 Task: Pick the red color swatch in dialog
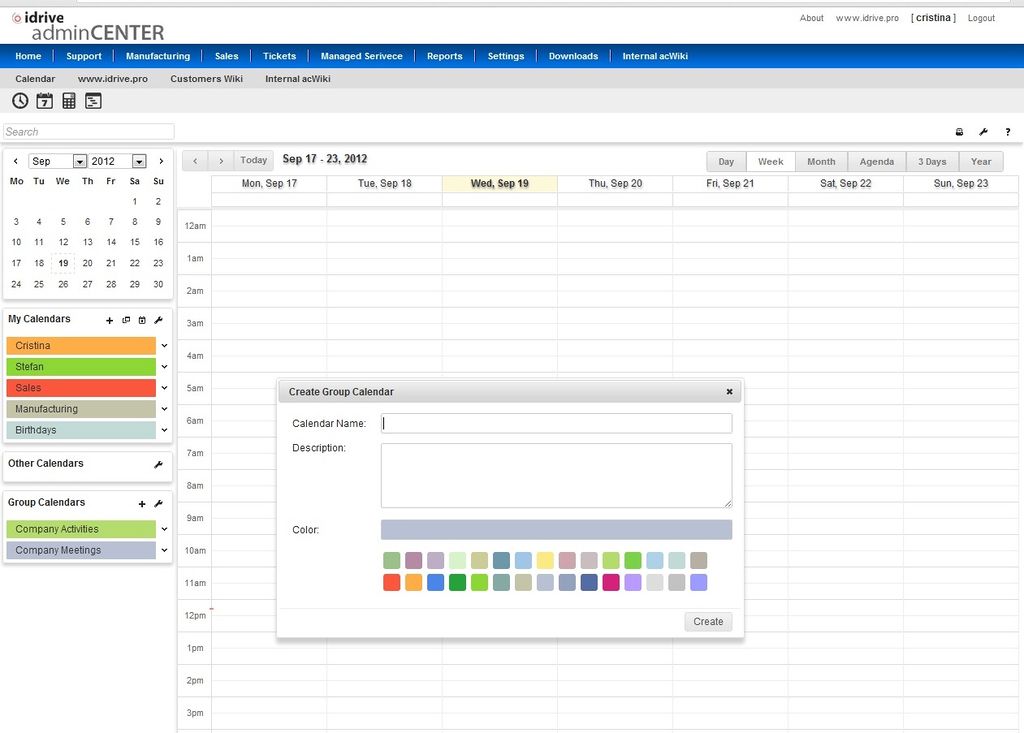point(392,582)
